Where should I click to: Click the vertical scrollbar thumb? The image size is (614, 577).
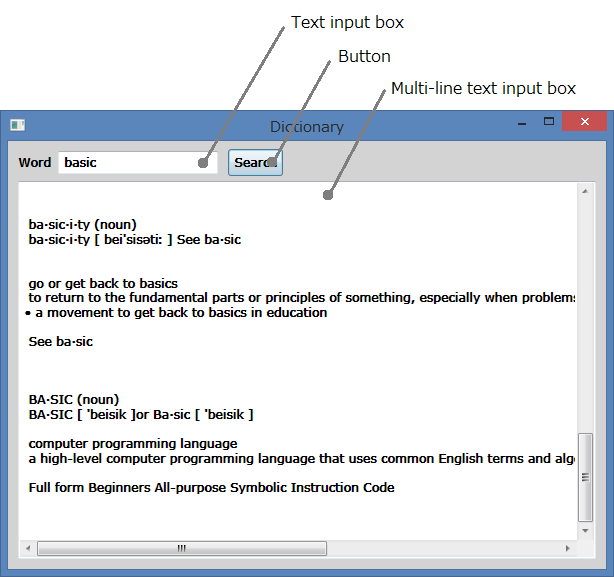pos(585,477)
